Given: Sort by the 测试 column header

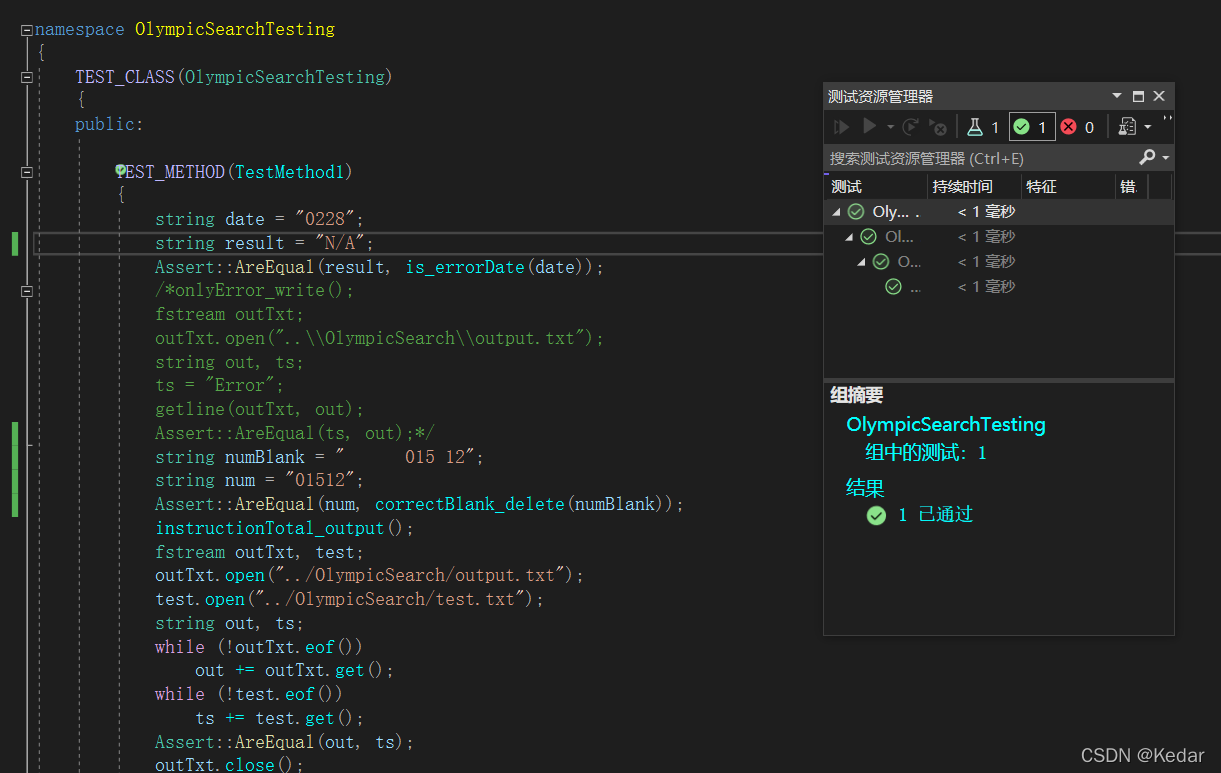Looking at the screenshot, I should coord(876,186).
